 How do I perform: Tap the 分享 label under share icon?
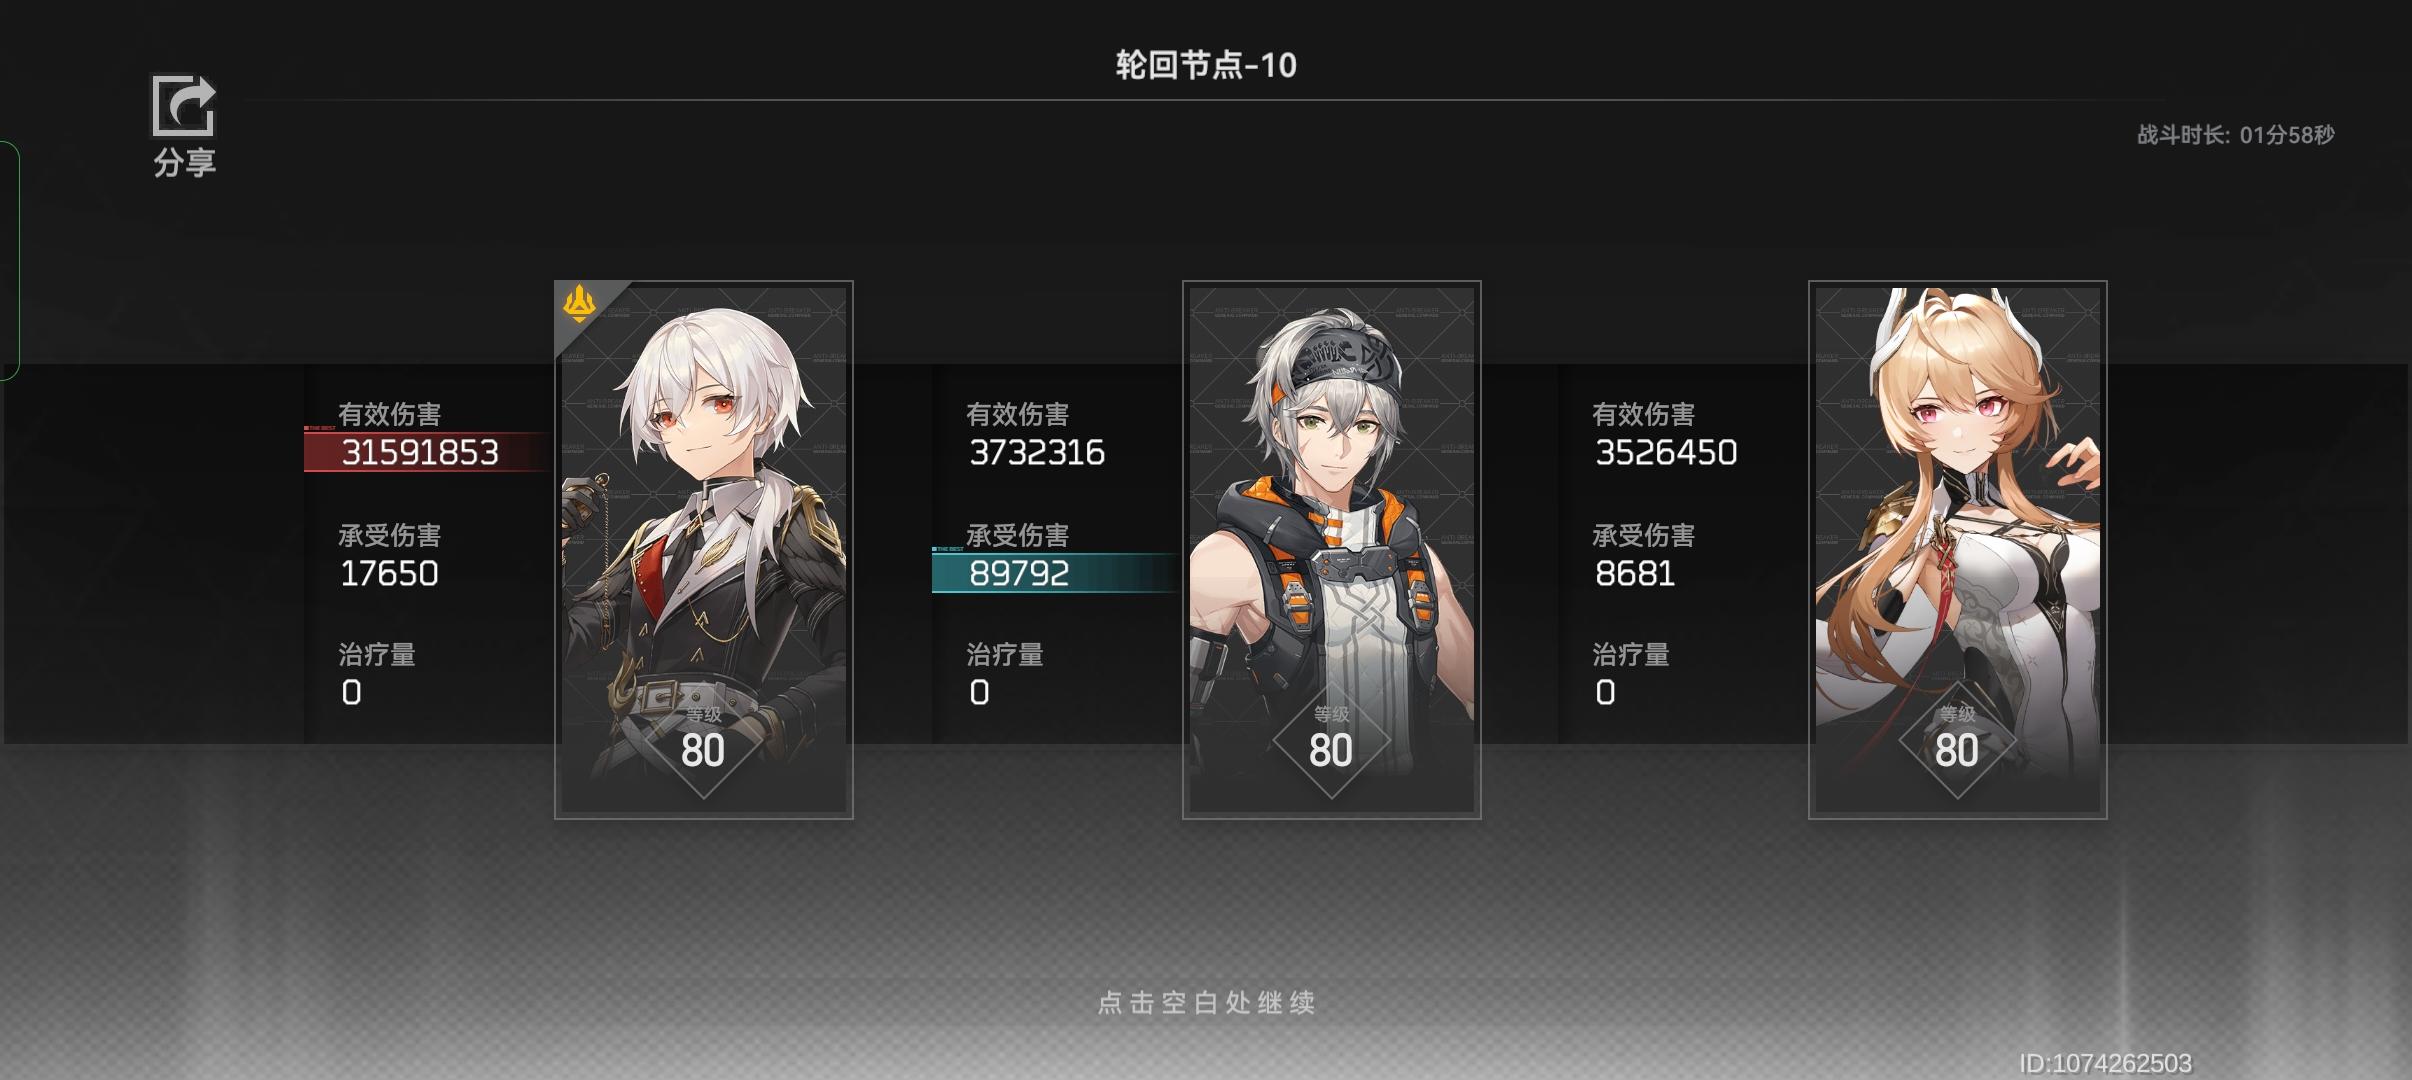[185, 162]
